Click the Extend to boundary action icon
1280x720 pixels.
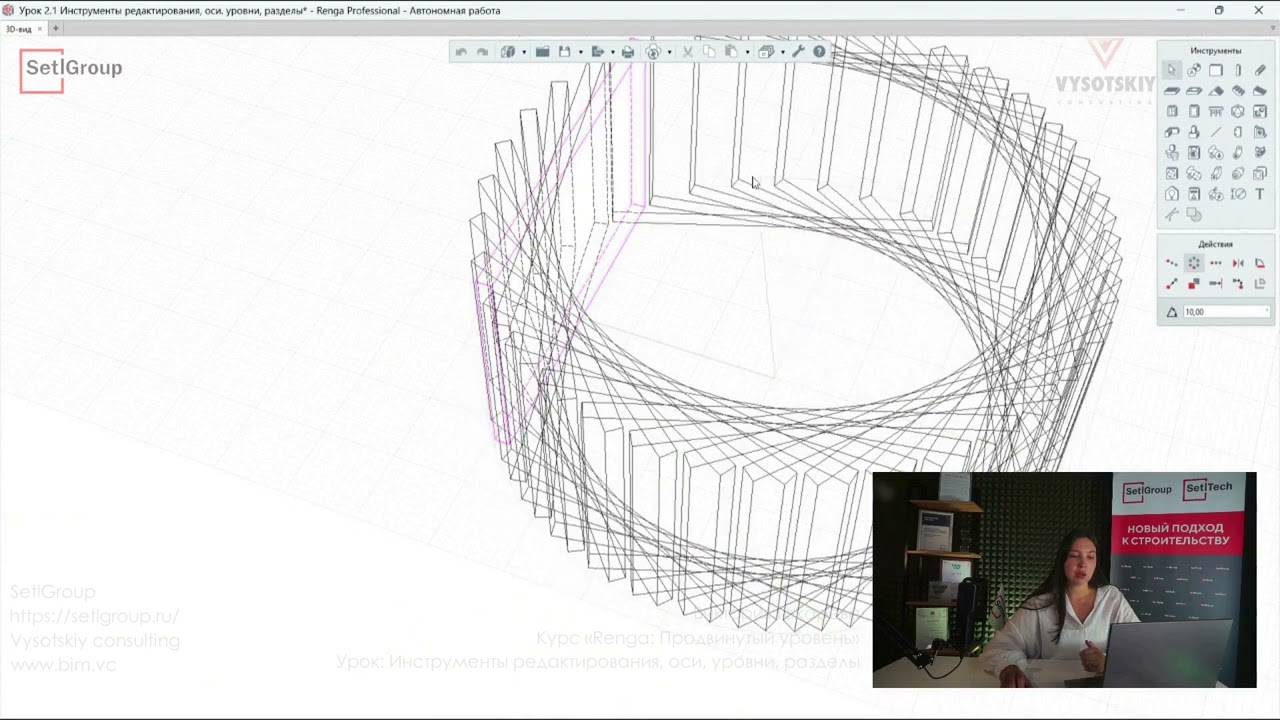click(x=1216, y=284)
